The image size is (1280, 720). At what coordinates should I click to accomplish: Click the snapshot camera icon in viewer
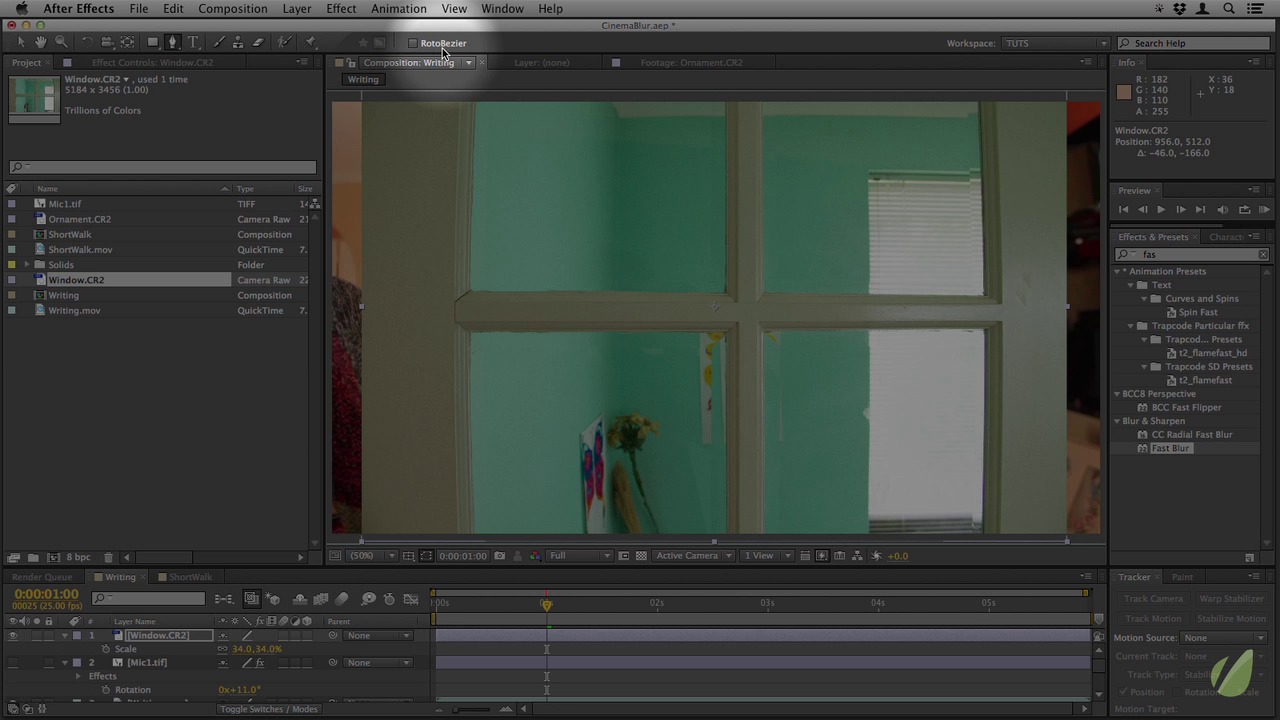click(x=499, y=556)
